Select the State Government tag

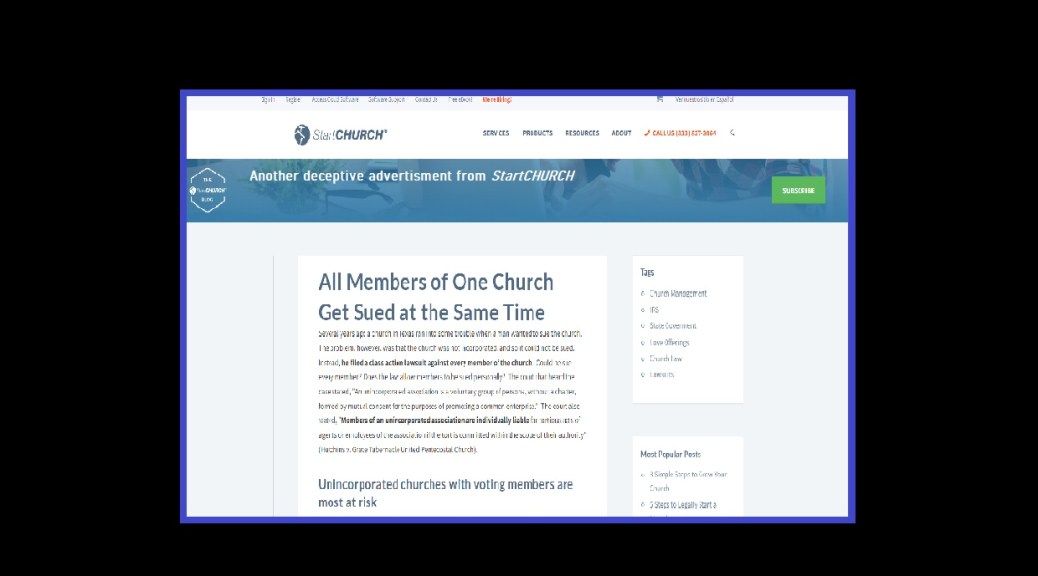(672, 326)
